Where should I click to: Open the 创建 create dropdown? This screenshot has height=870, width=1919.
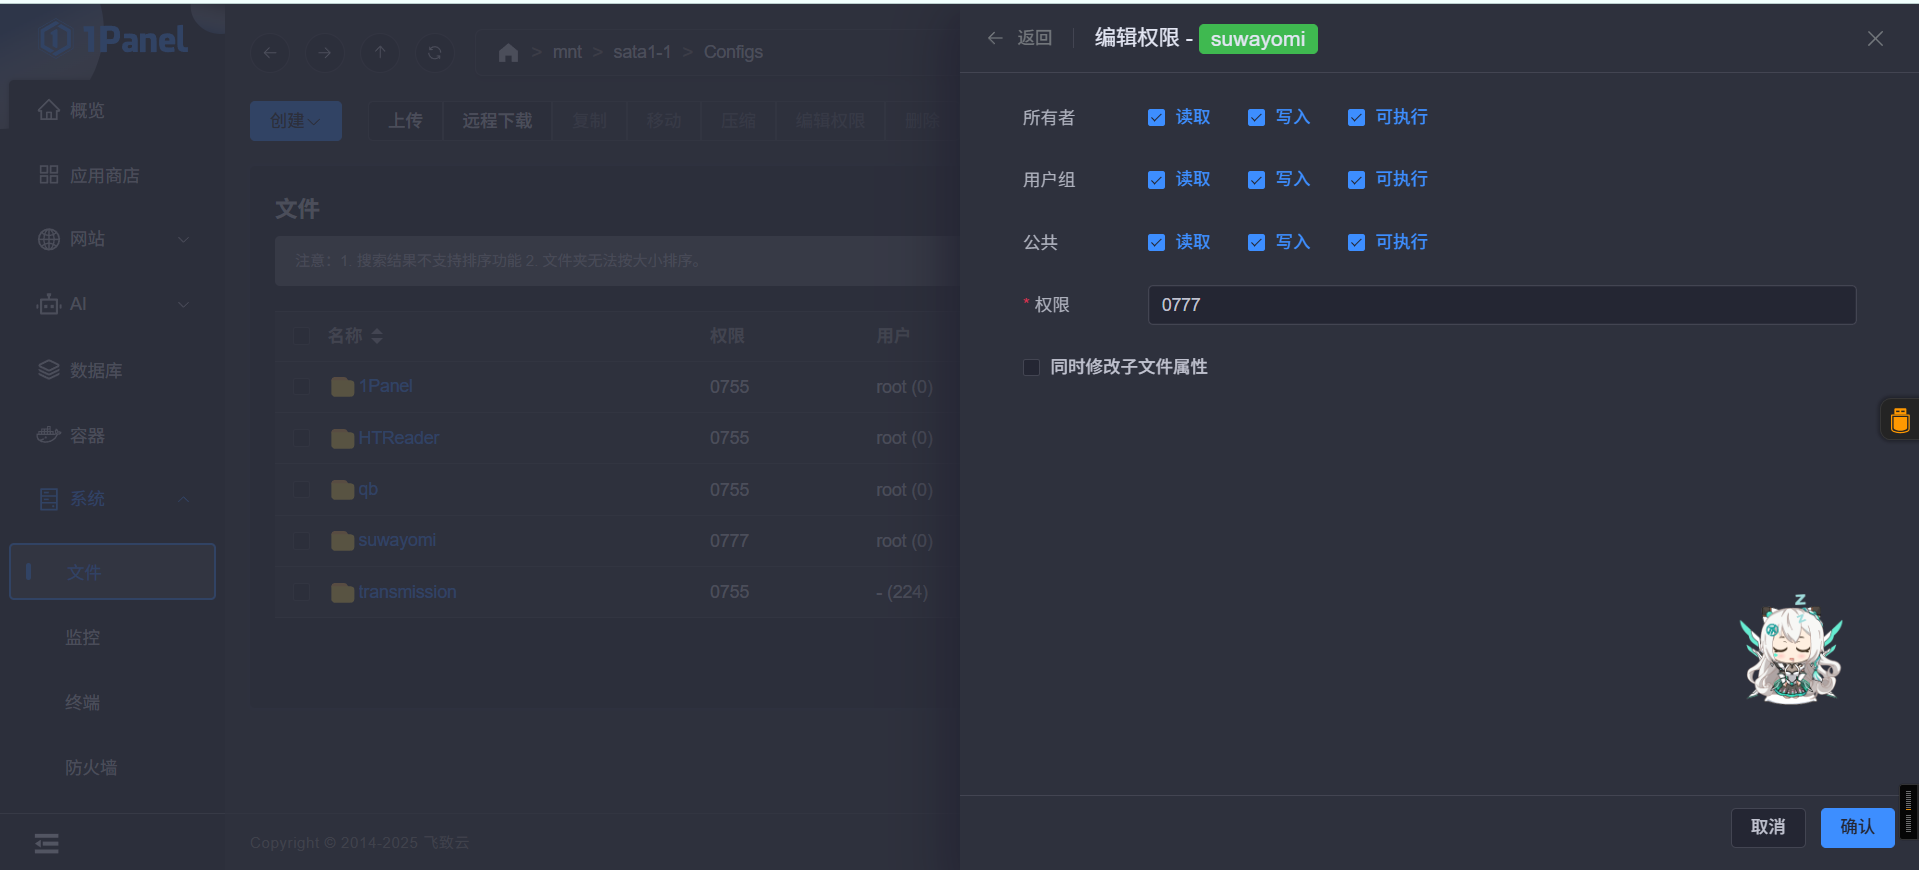pos(296,121)
